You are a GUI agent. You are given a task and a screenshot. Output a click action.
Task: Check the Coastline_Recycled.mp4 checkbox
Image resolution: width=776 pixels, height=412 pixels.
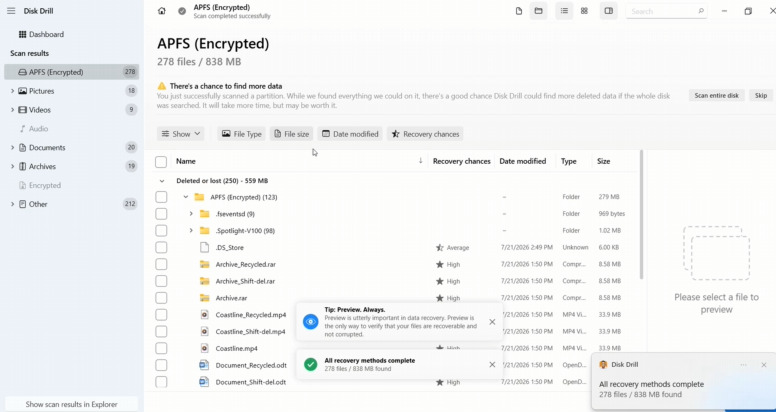point(161,315)
